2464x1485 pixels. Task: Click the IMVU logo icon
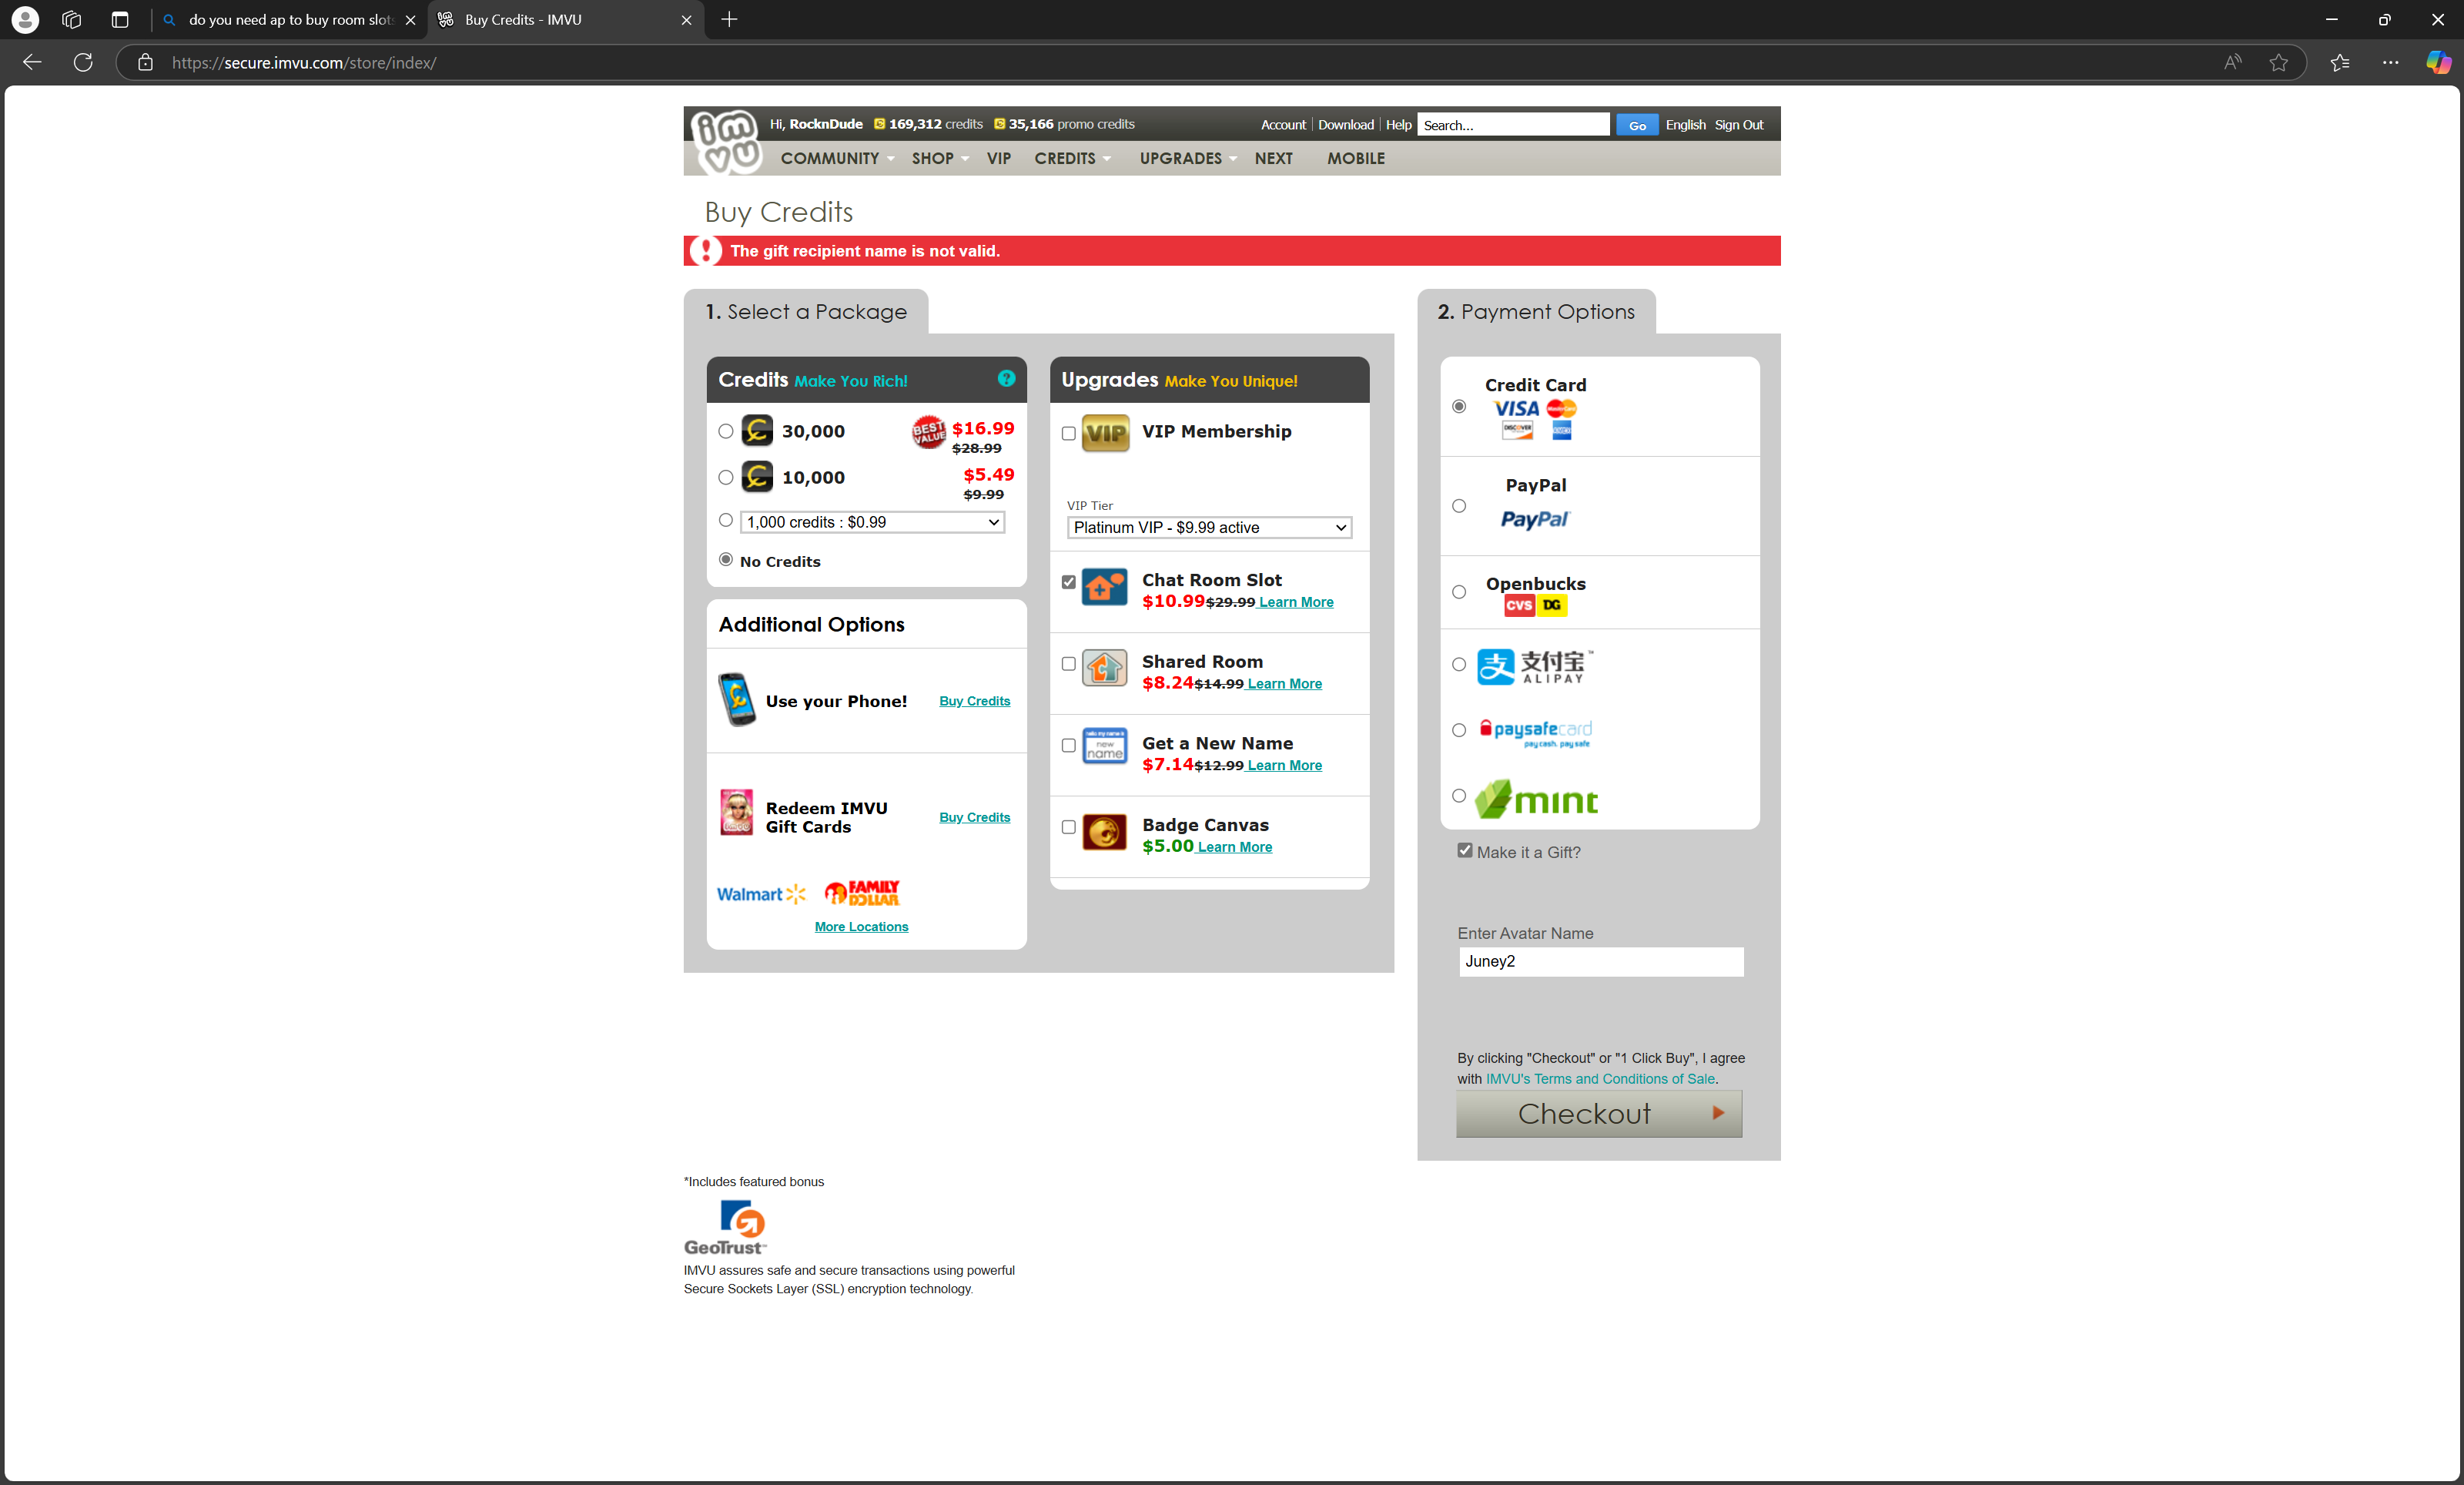727,141
